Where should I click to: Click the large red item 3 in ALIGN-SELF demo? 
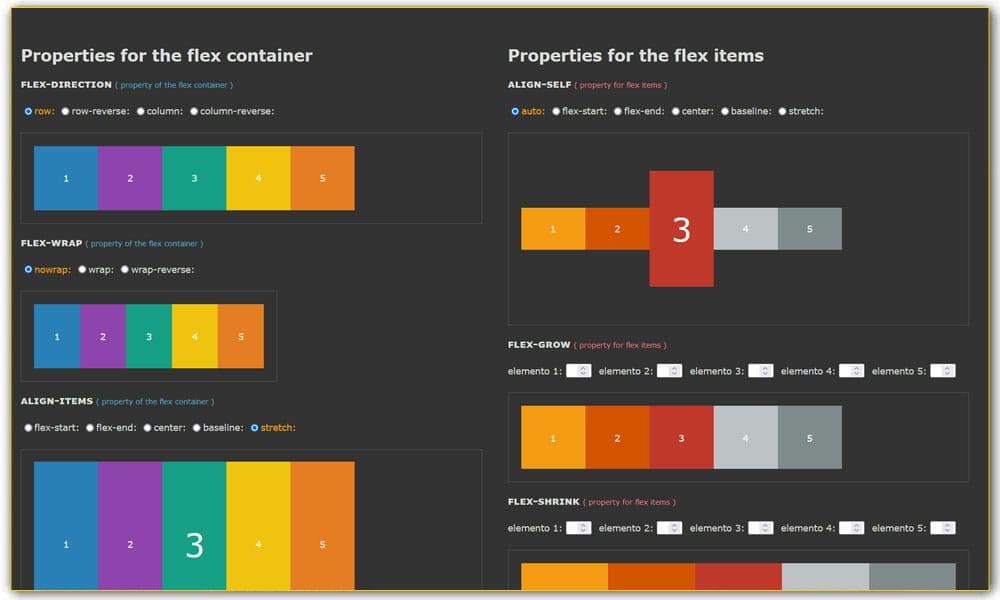click(x=681, y=229)
